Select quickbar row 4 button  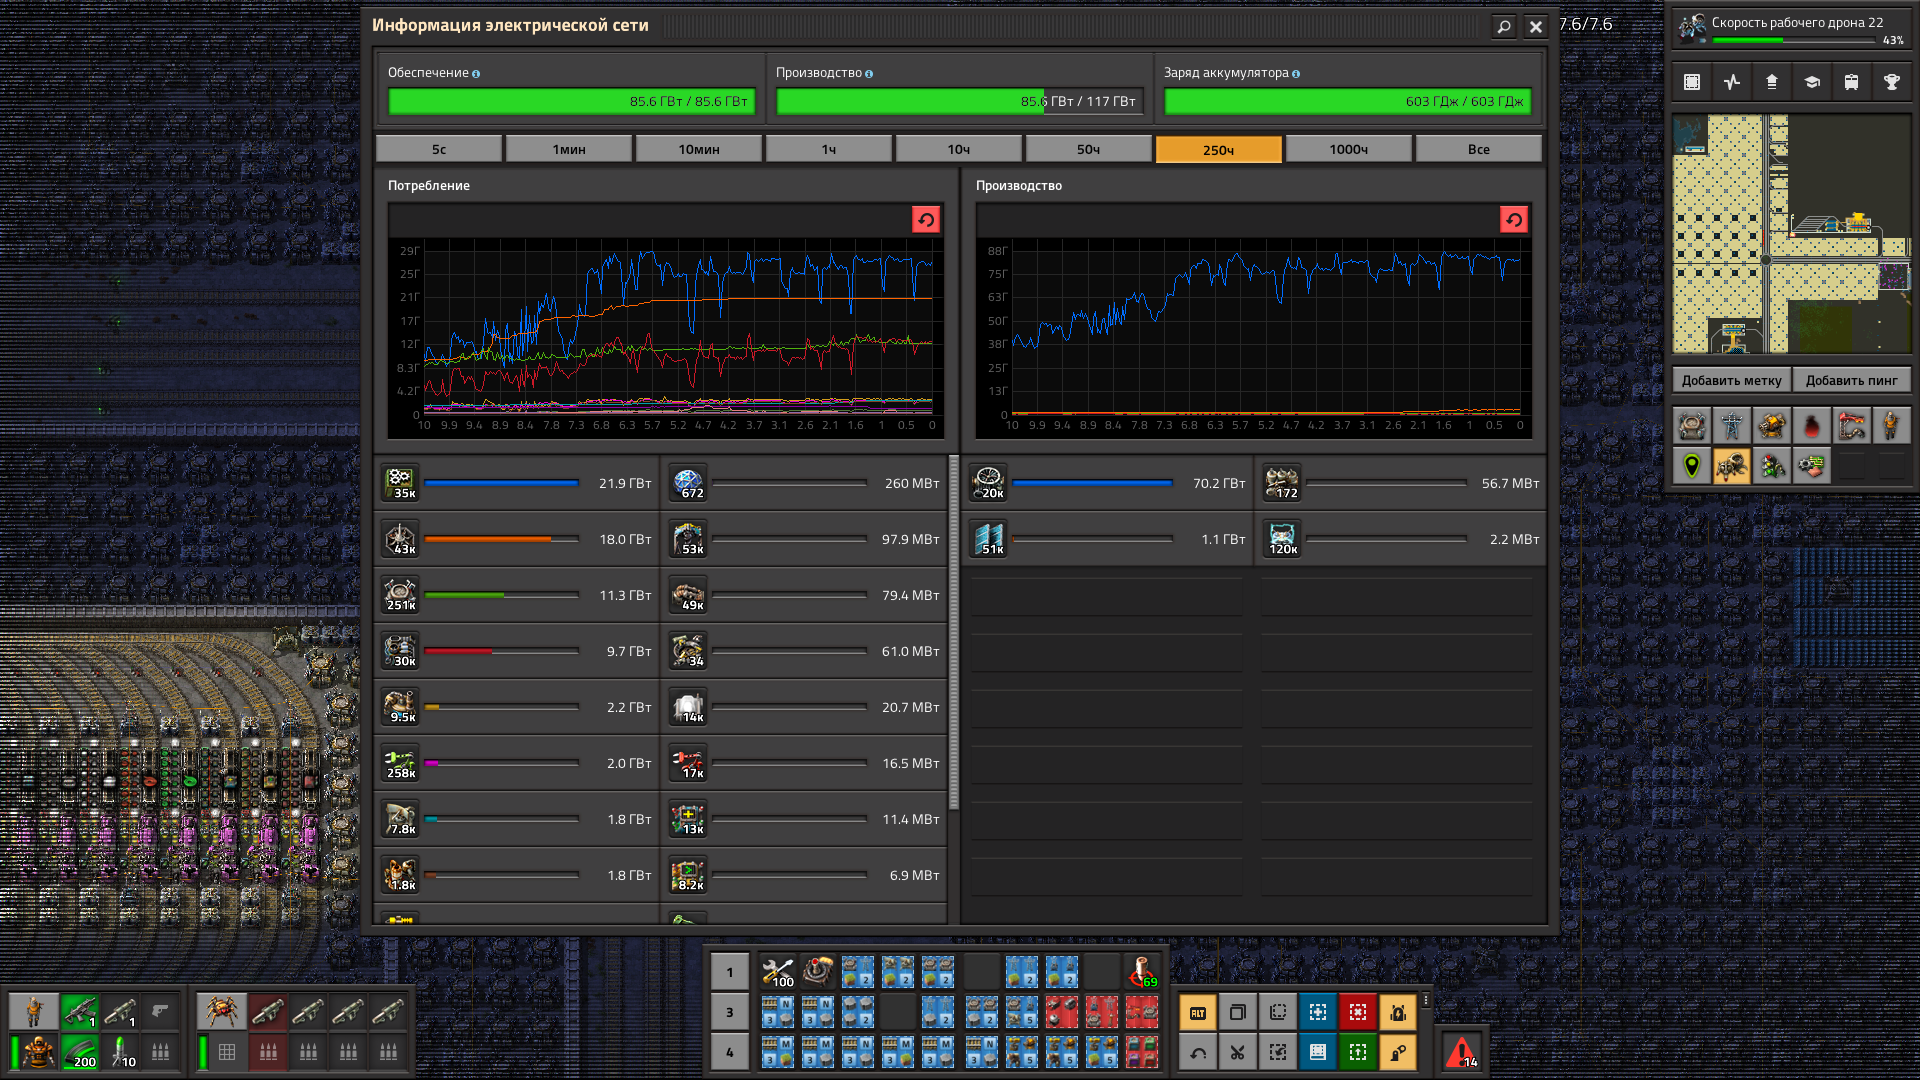click(730, 1052)
